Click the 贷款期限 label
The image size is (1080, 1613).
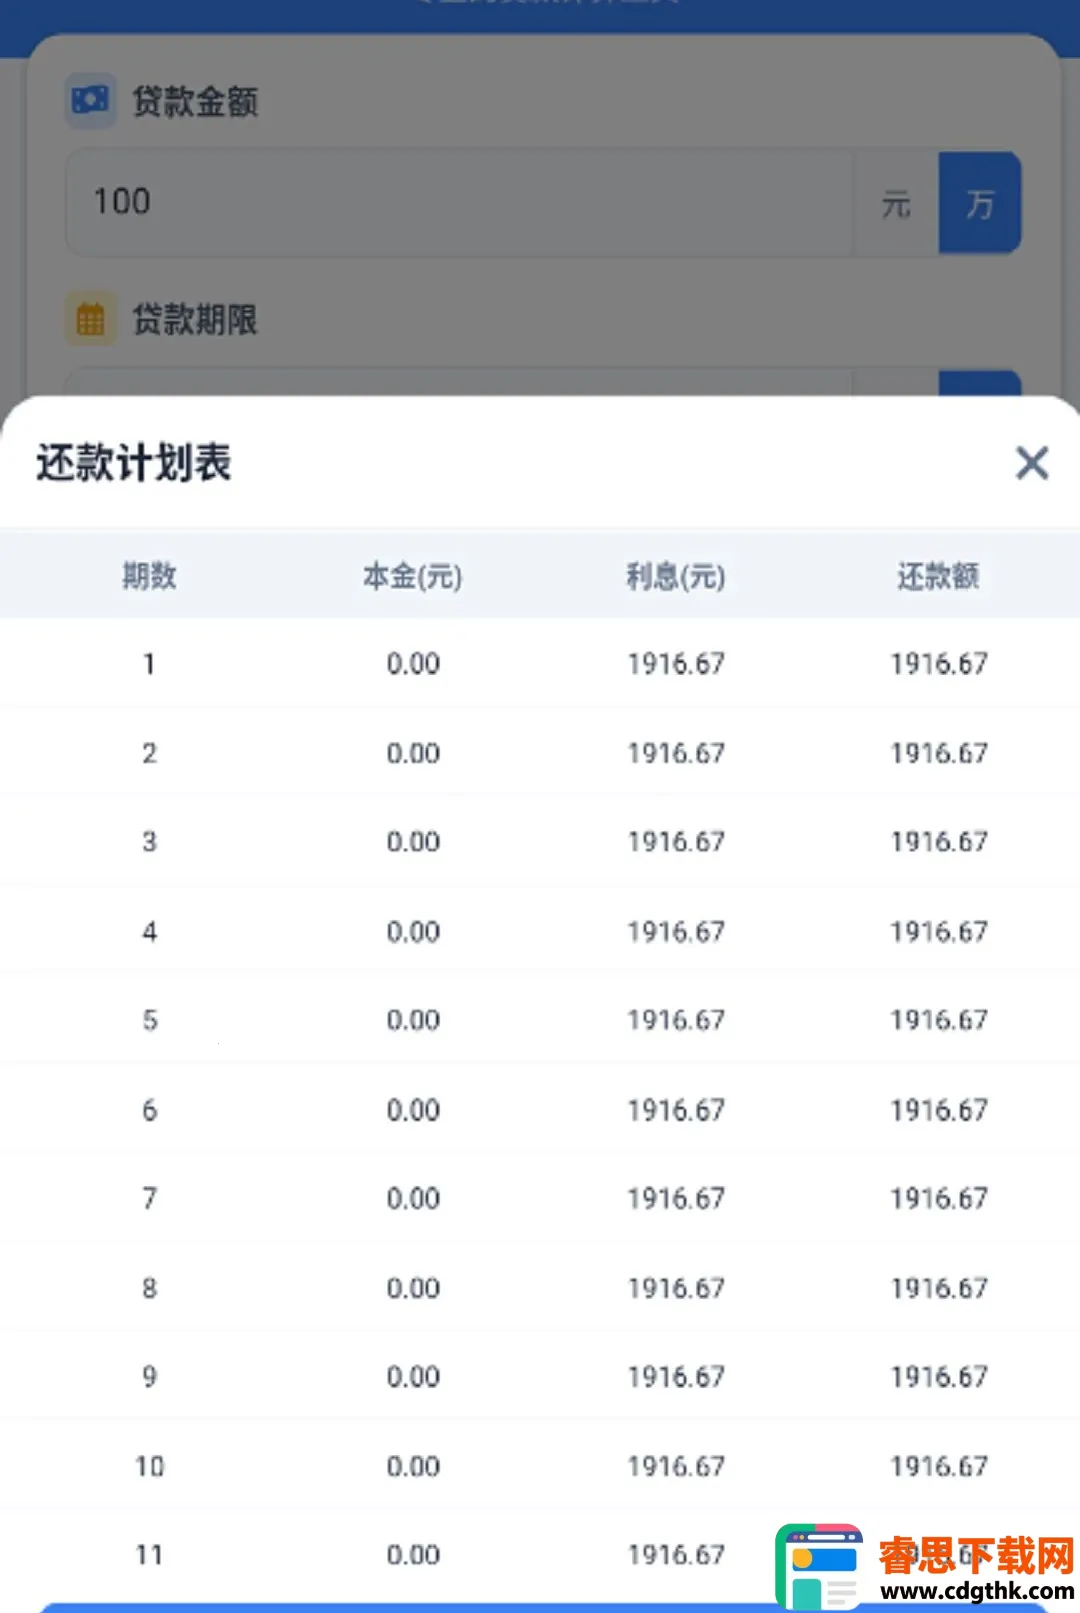[196, 320]
